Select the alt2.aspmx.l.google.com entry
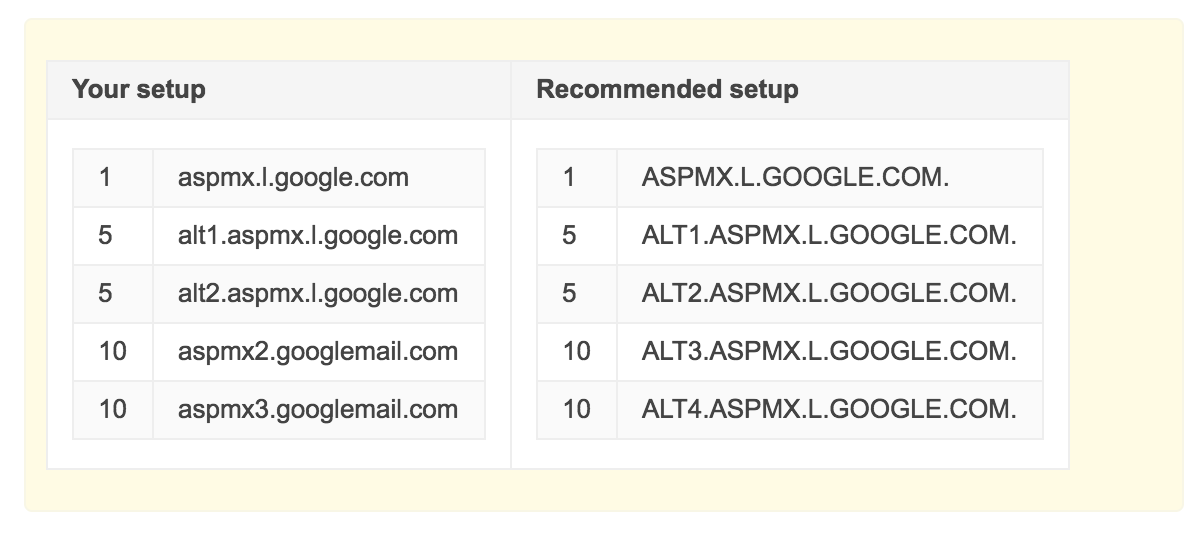This screenshot has width=1204, height=538. pyautogui.click(x=318, y=294)
